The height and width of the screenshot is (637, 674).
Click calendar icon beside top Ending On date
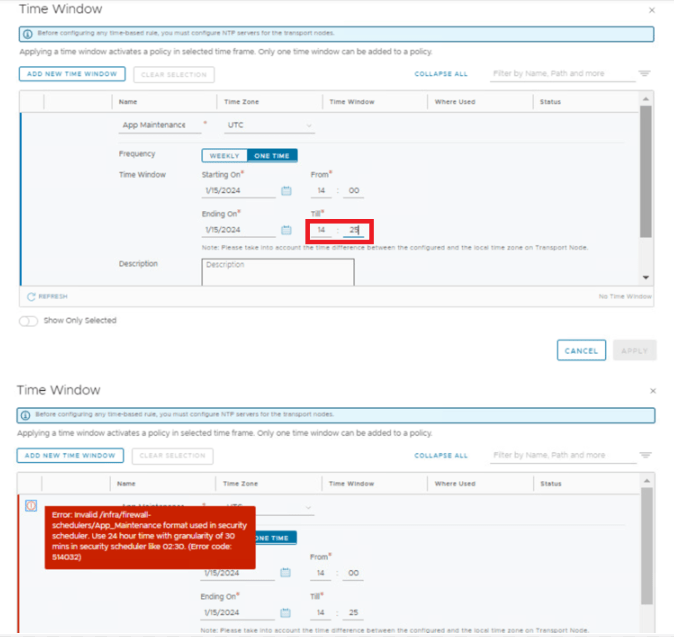pos(286,230)
